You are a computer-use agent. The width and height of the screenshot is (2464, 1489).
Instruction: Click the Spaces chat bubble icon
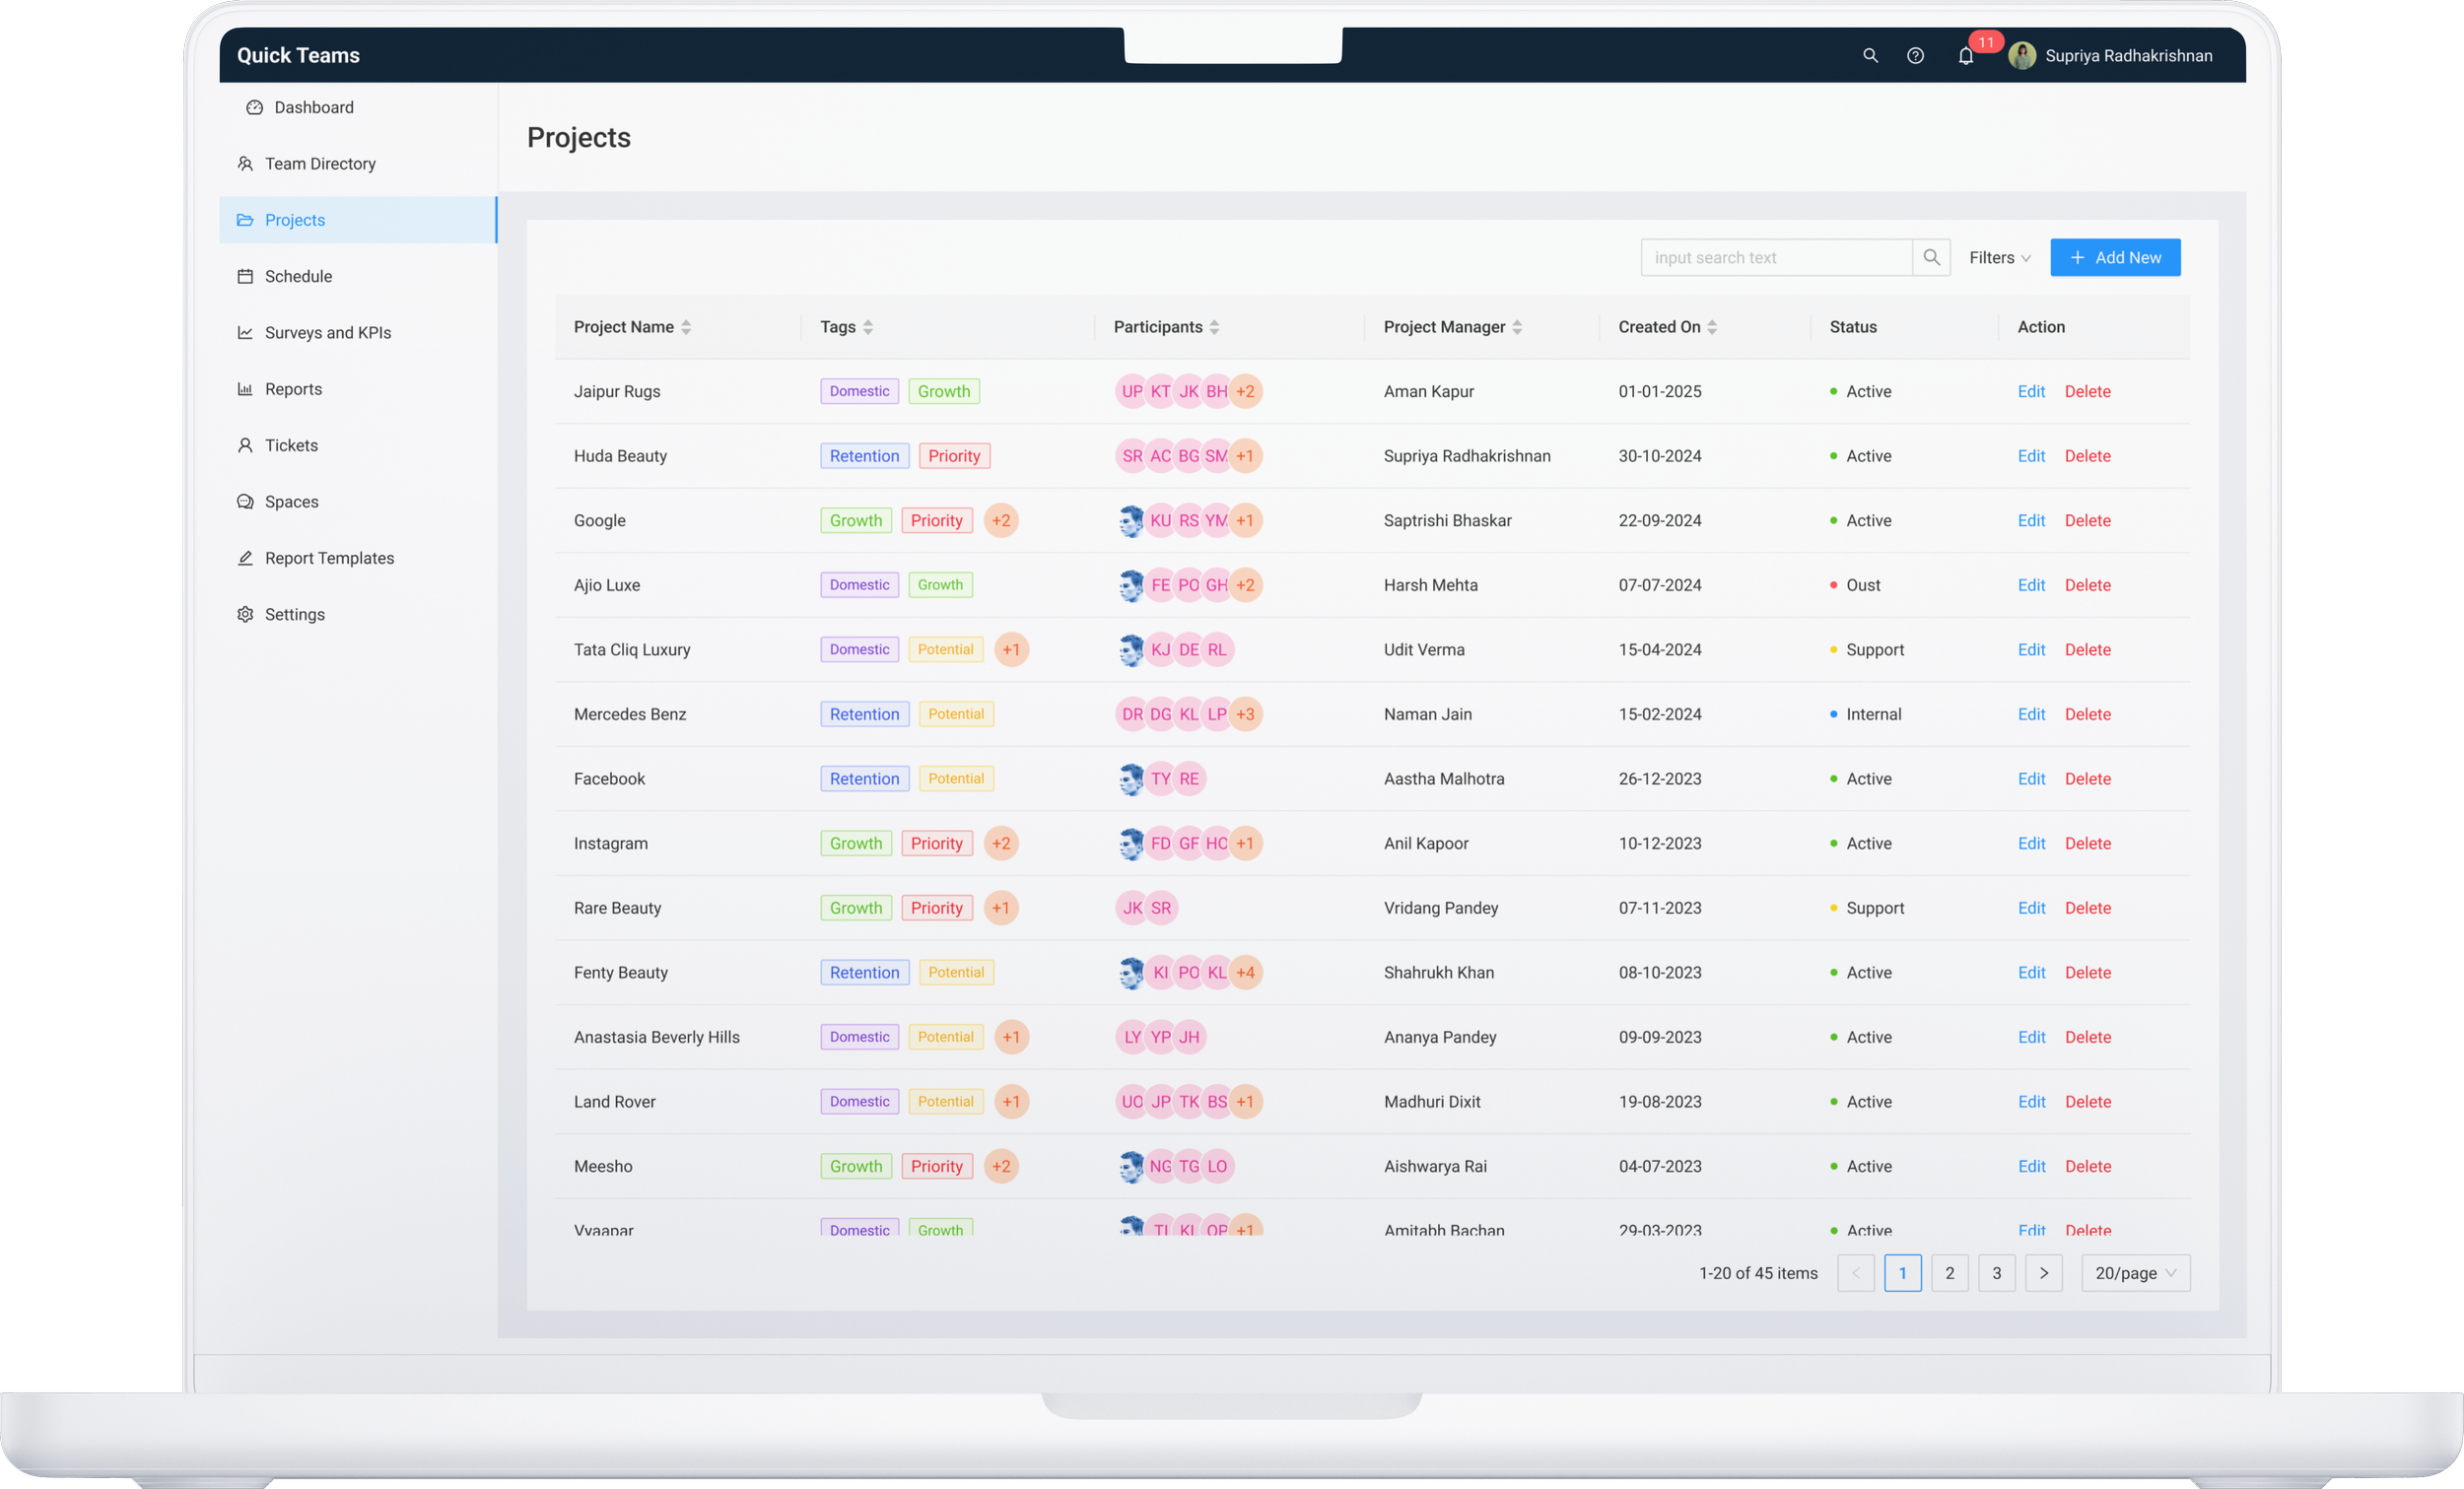pyautogui.click(x=245, y=502)
